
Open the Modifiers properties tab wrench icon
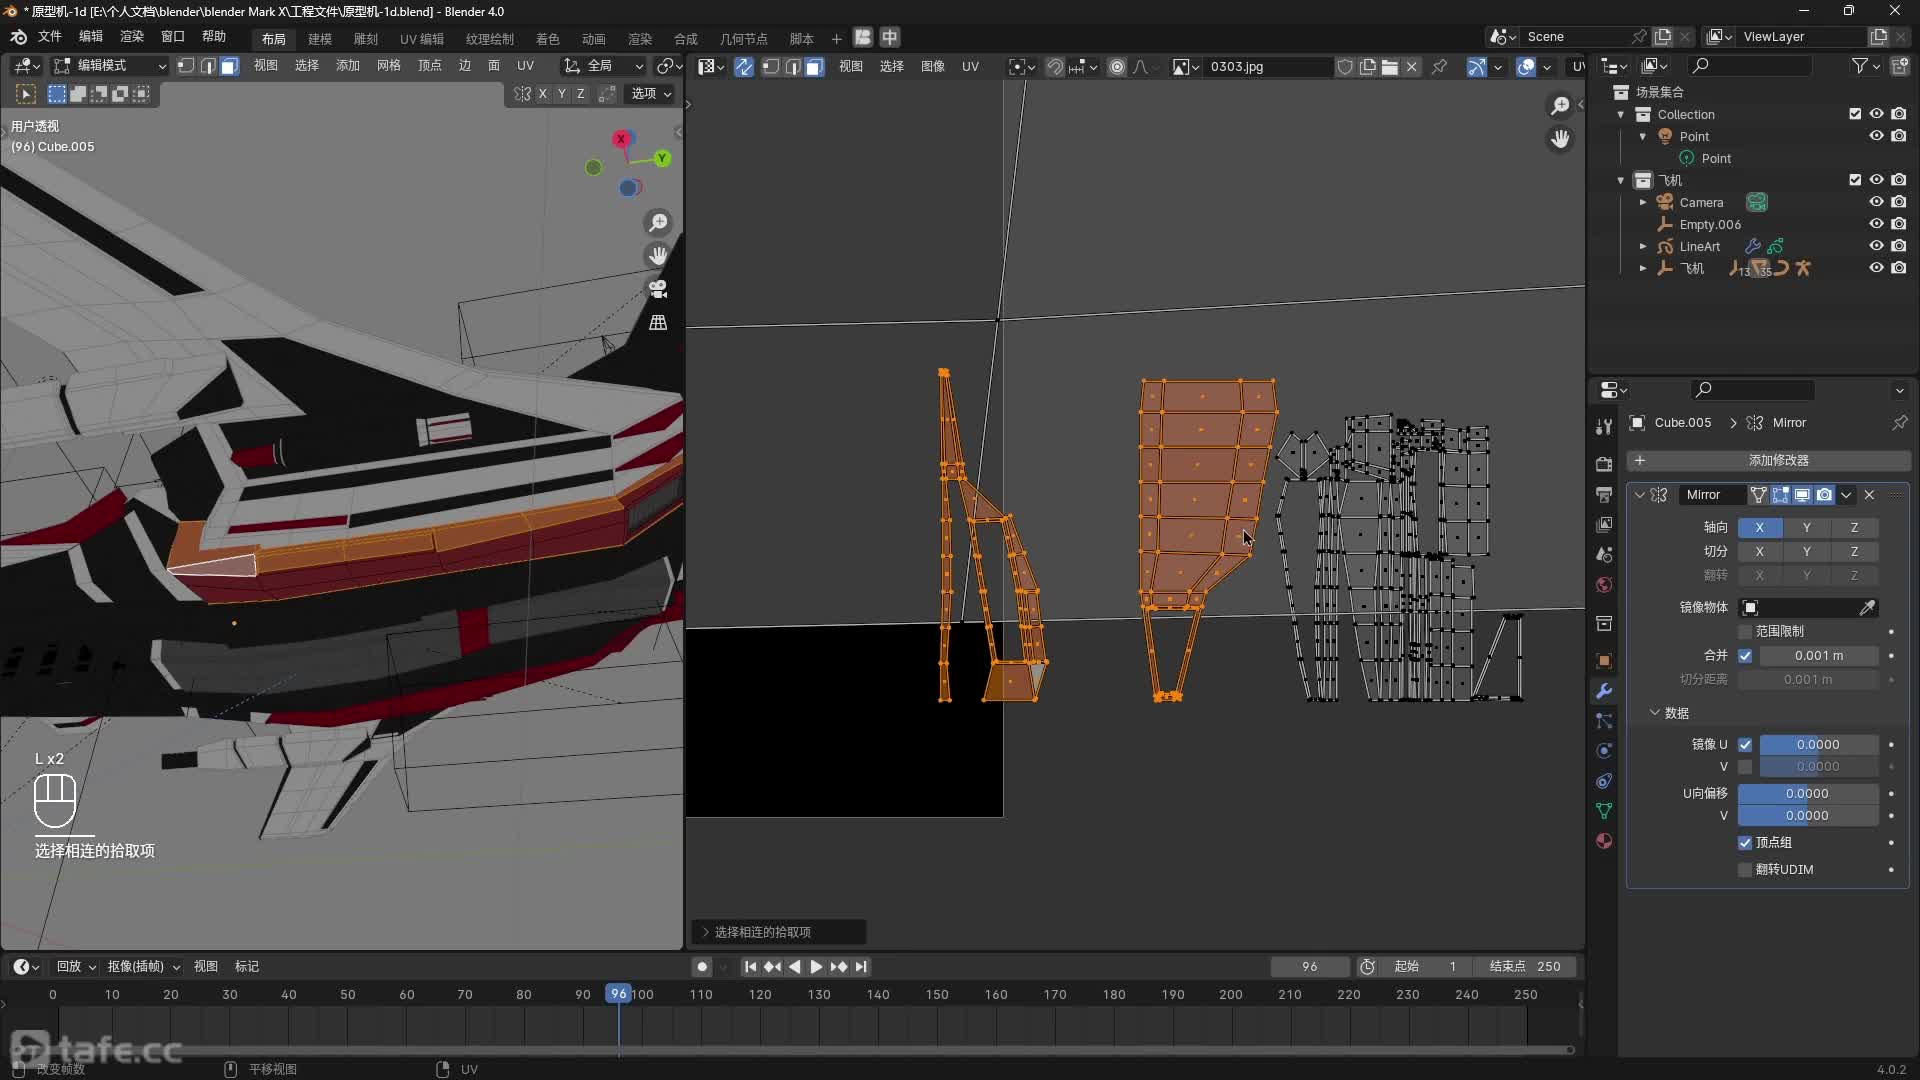(x=1604, y=691)
